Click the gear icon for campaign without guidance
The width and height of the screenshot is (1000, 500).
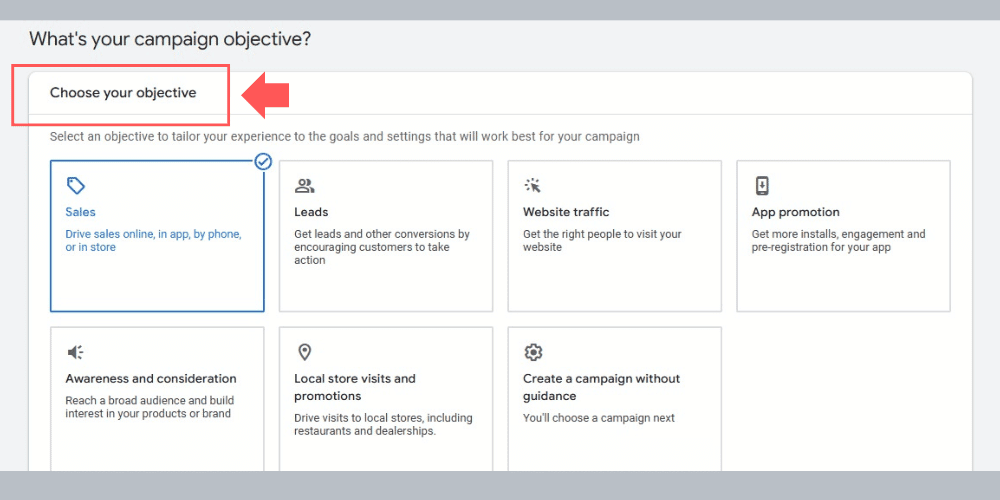[x=533, y=352]
